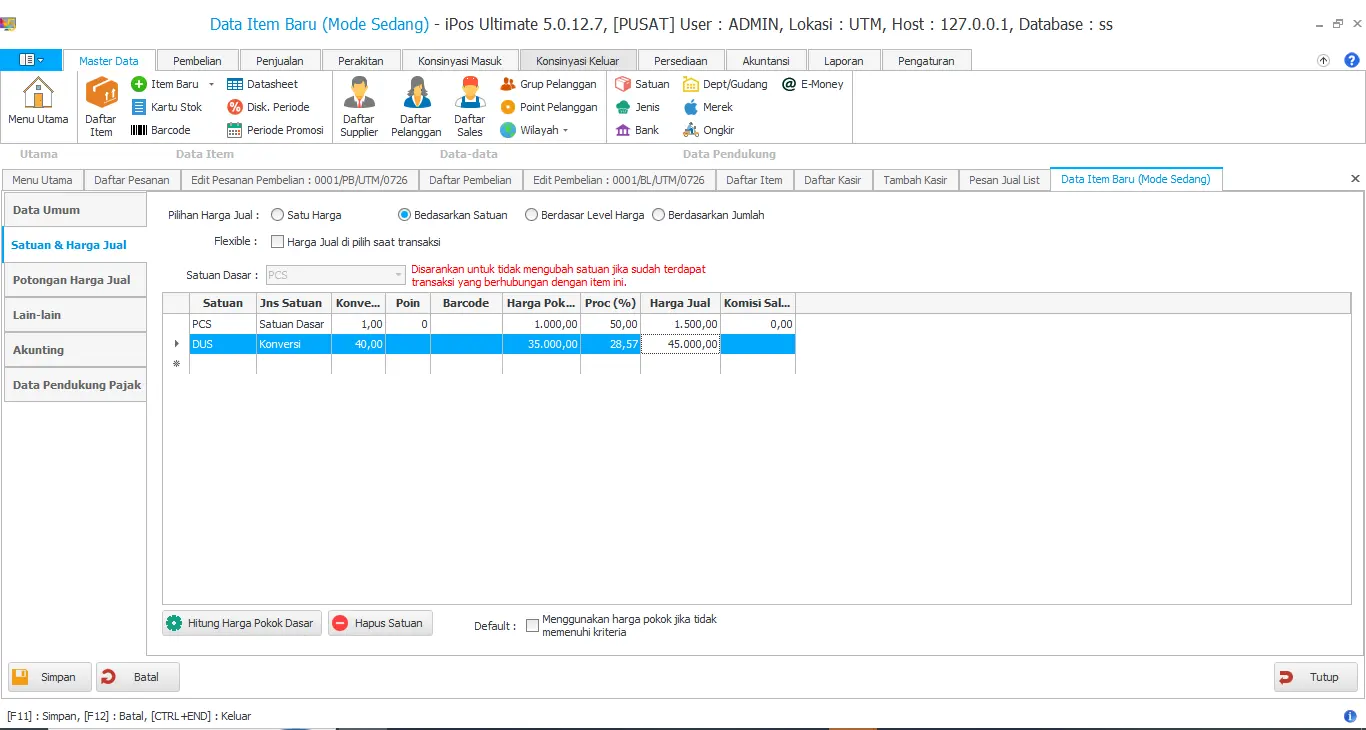The width and height of the screenshot is (1366, 730).
Task: Click the Item Baru plus icon
Action: tap(139, 84)
